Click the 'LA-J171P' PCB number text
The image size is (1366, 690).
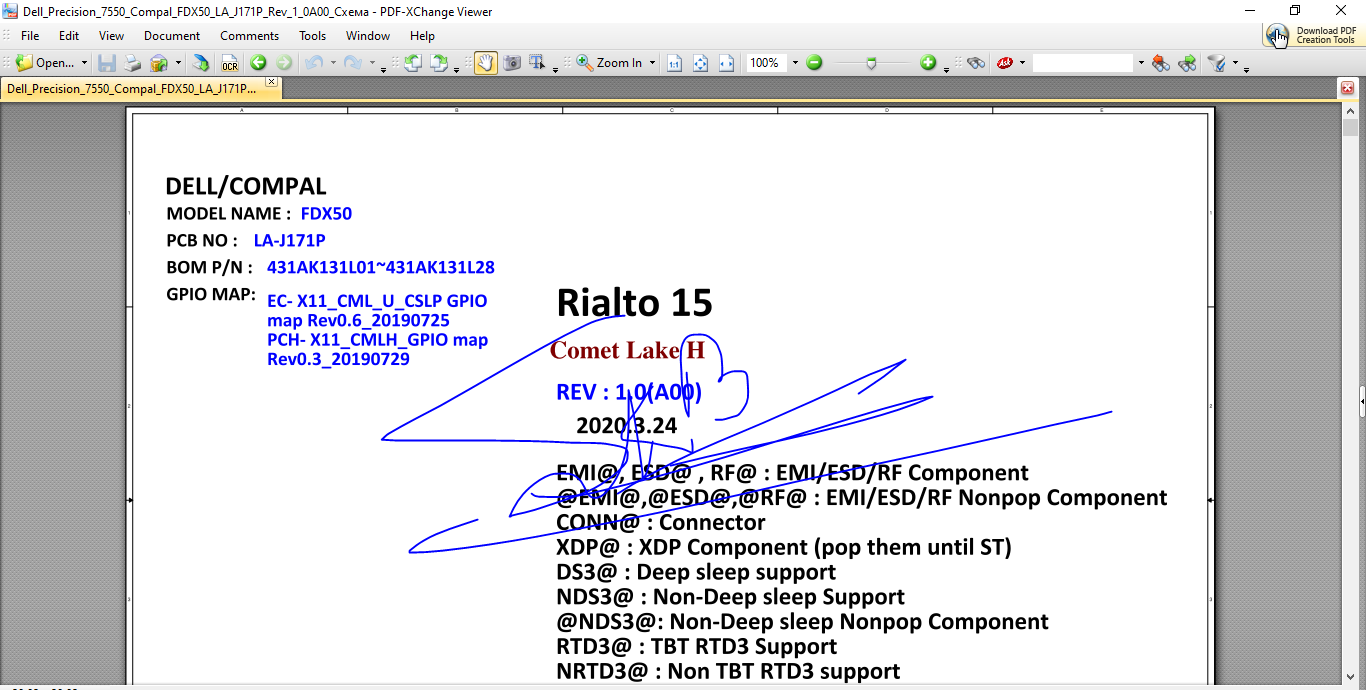pyautogui.click(x=289, y=241)
